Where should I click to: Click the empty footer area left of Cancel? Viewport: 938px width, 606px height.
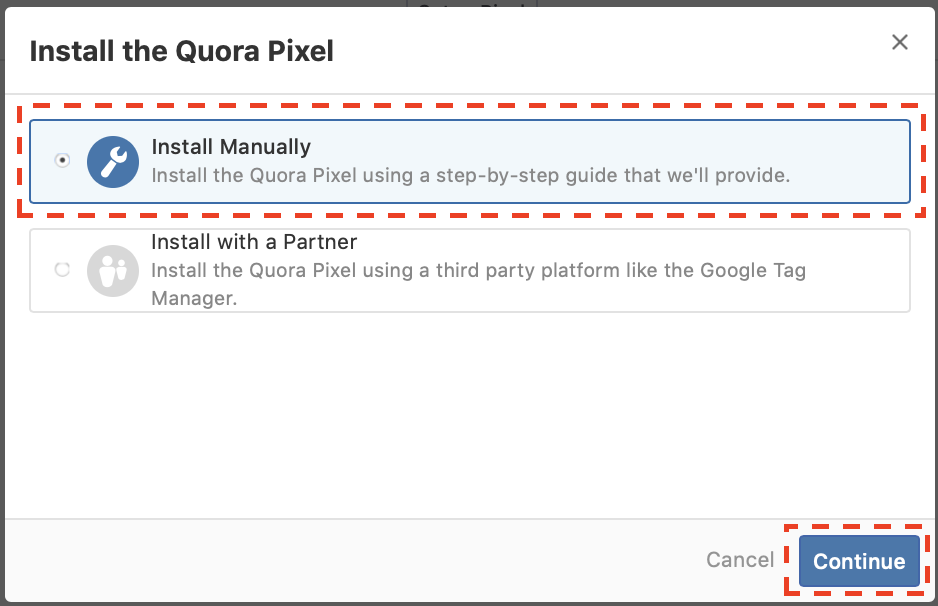(350, 561)
